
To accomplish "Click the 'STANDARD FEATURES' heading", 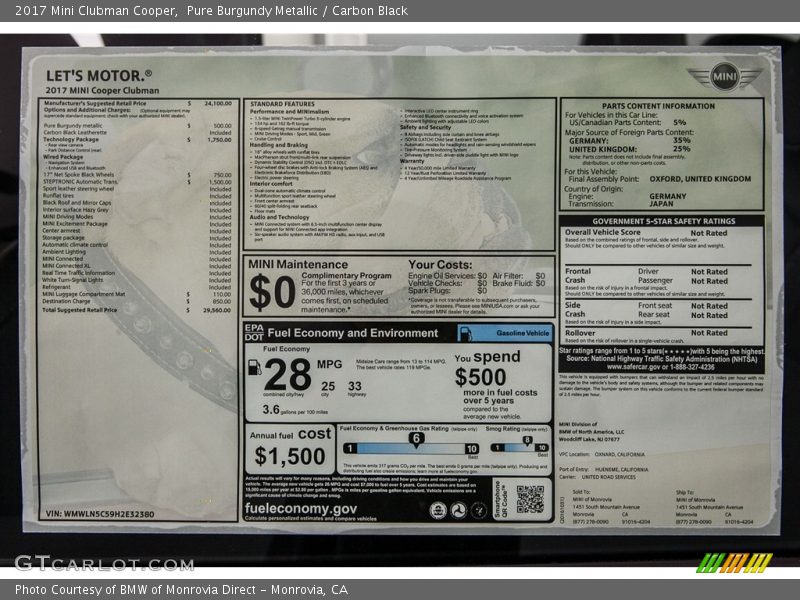I will (x=282, y=104).
